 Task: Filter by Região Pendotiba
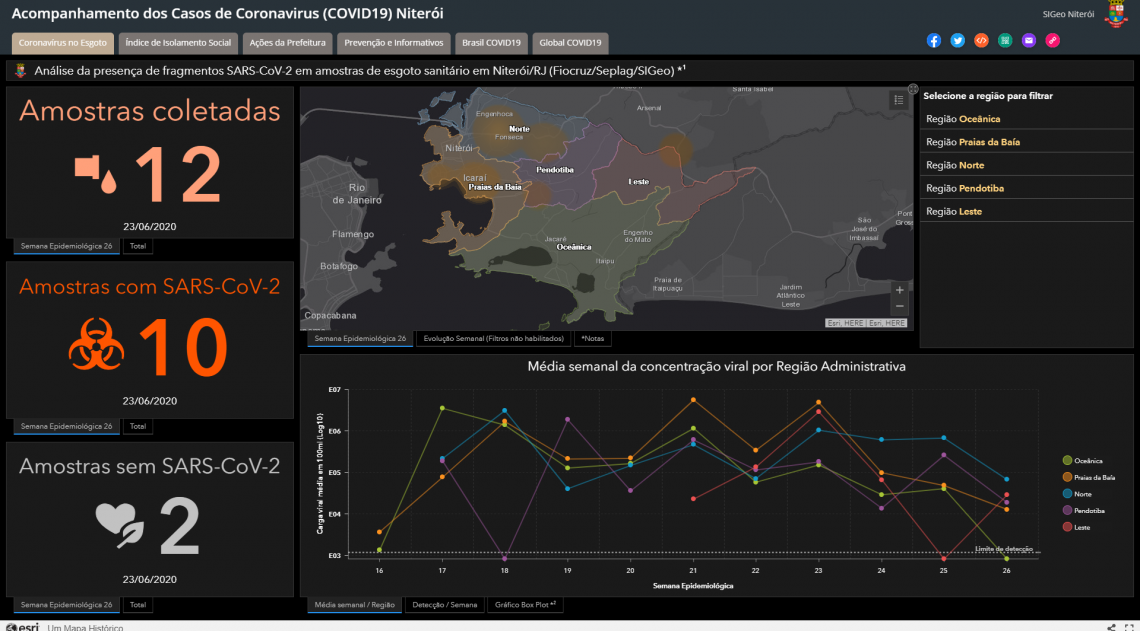coord(965,188)
